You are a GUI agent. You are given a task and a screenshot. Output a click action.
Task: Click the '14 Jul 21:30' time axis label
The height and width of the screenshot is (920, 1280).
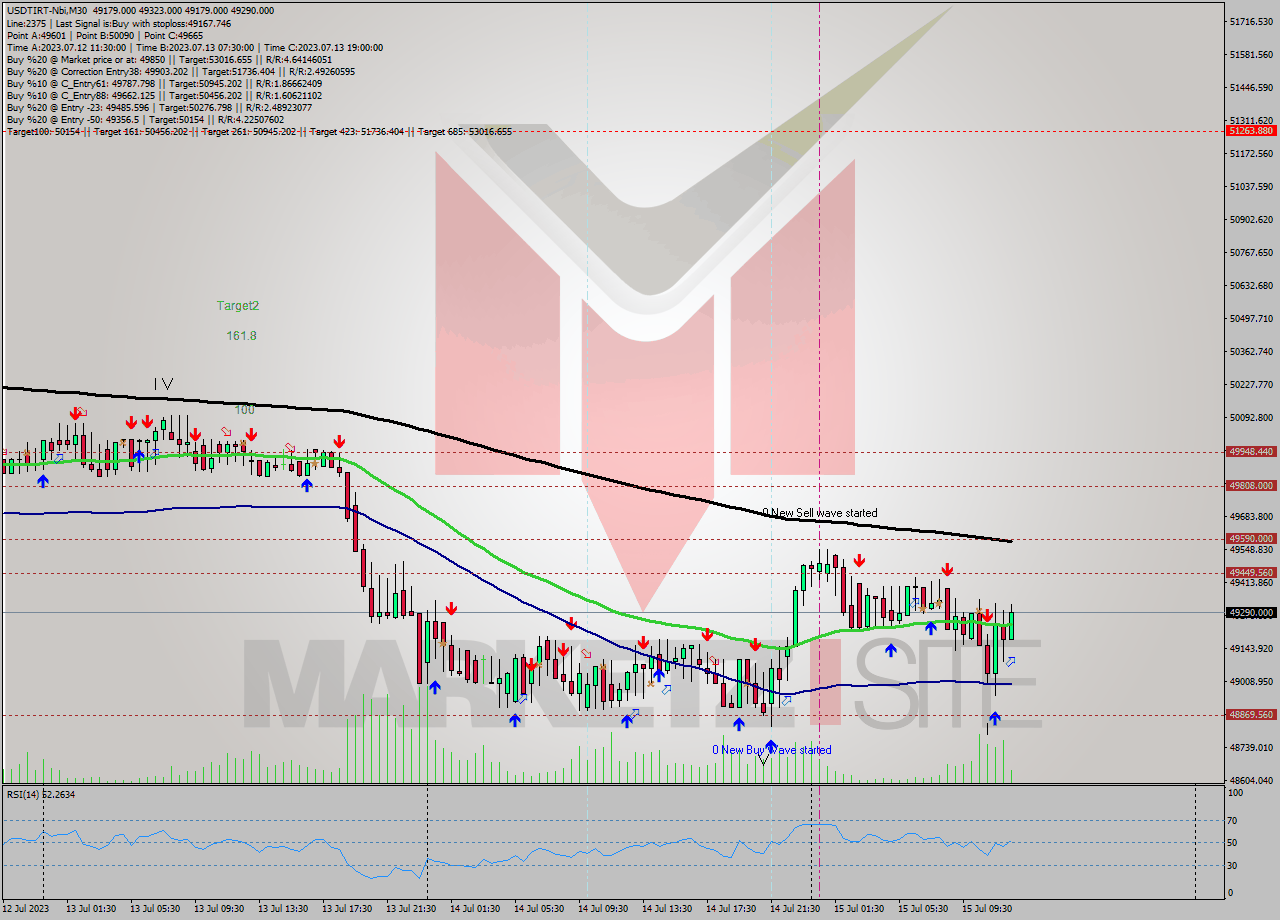click(795, 908)
